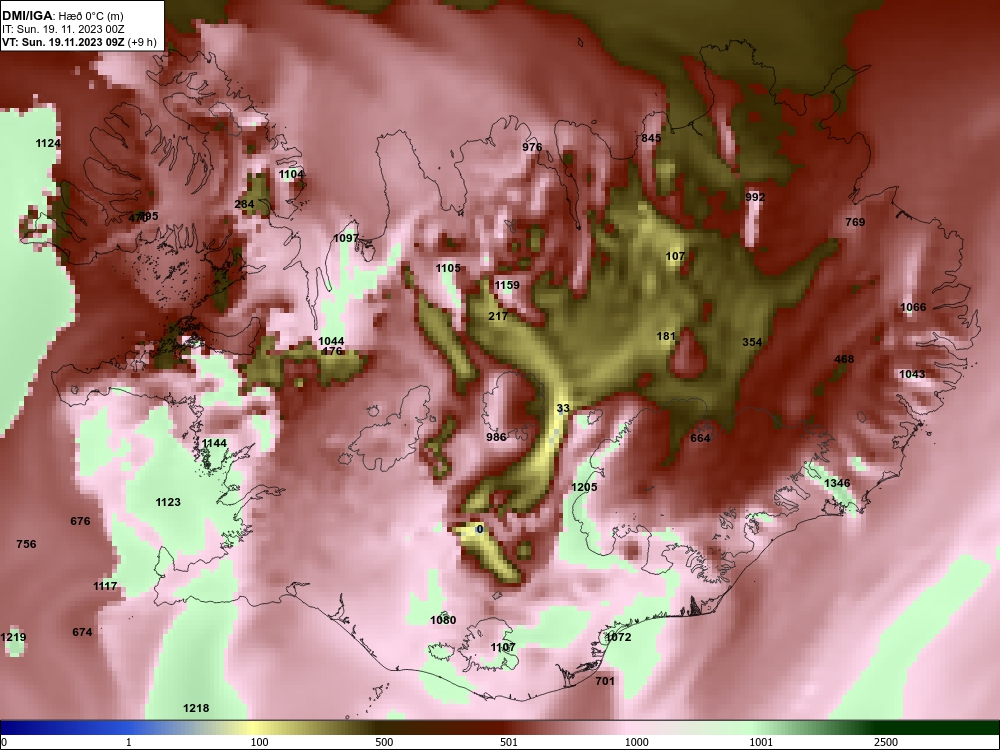This screenshot has width=1000, height=750.
Task: Select the map value 107
Action: coord(675,256)
